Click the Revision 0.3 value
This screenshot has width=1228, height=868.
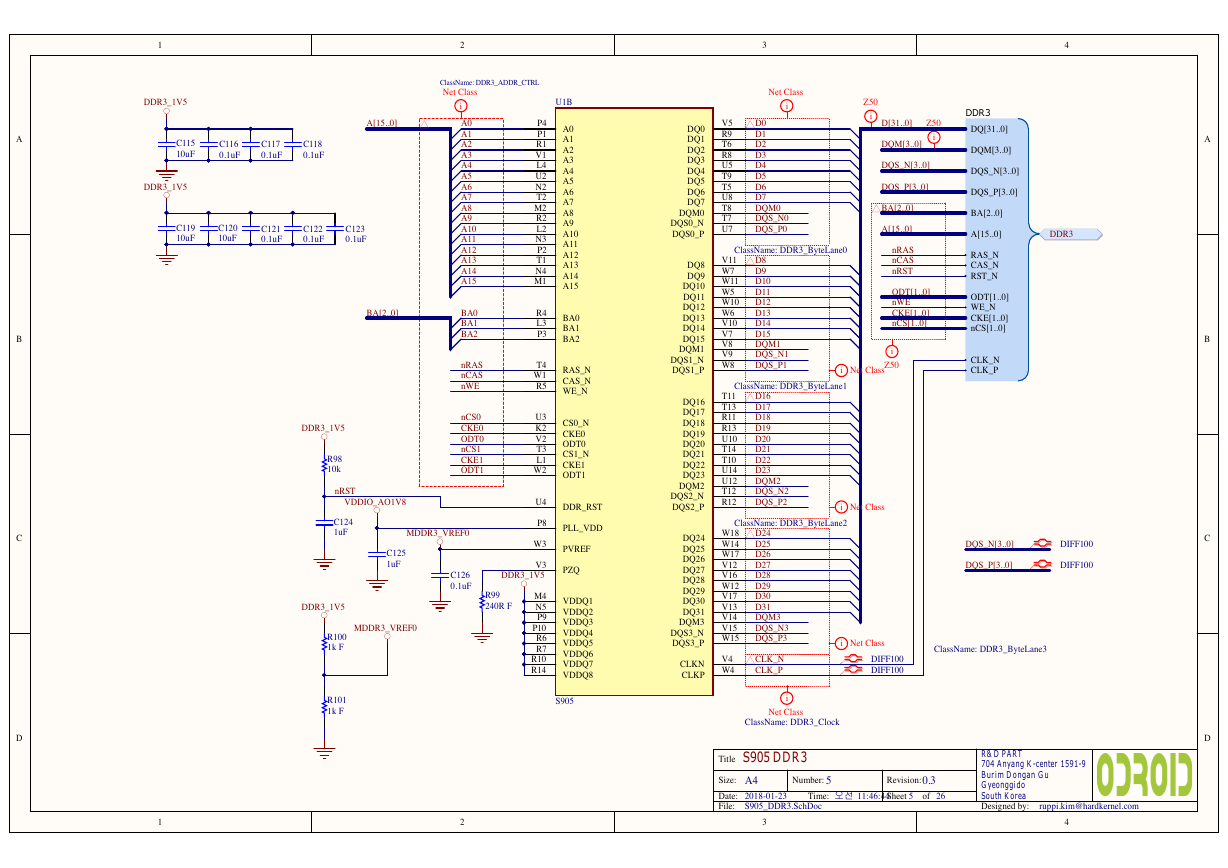click(929, 781)
